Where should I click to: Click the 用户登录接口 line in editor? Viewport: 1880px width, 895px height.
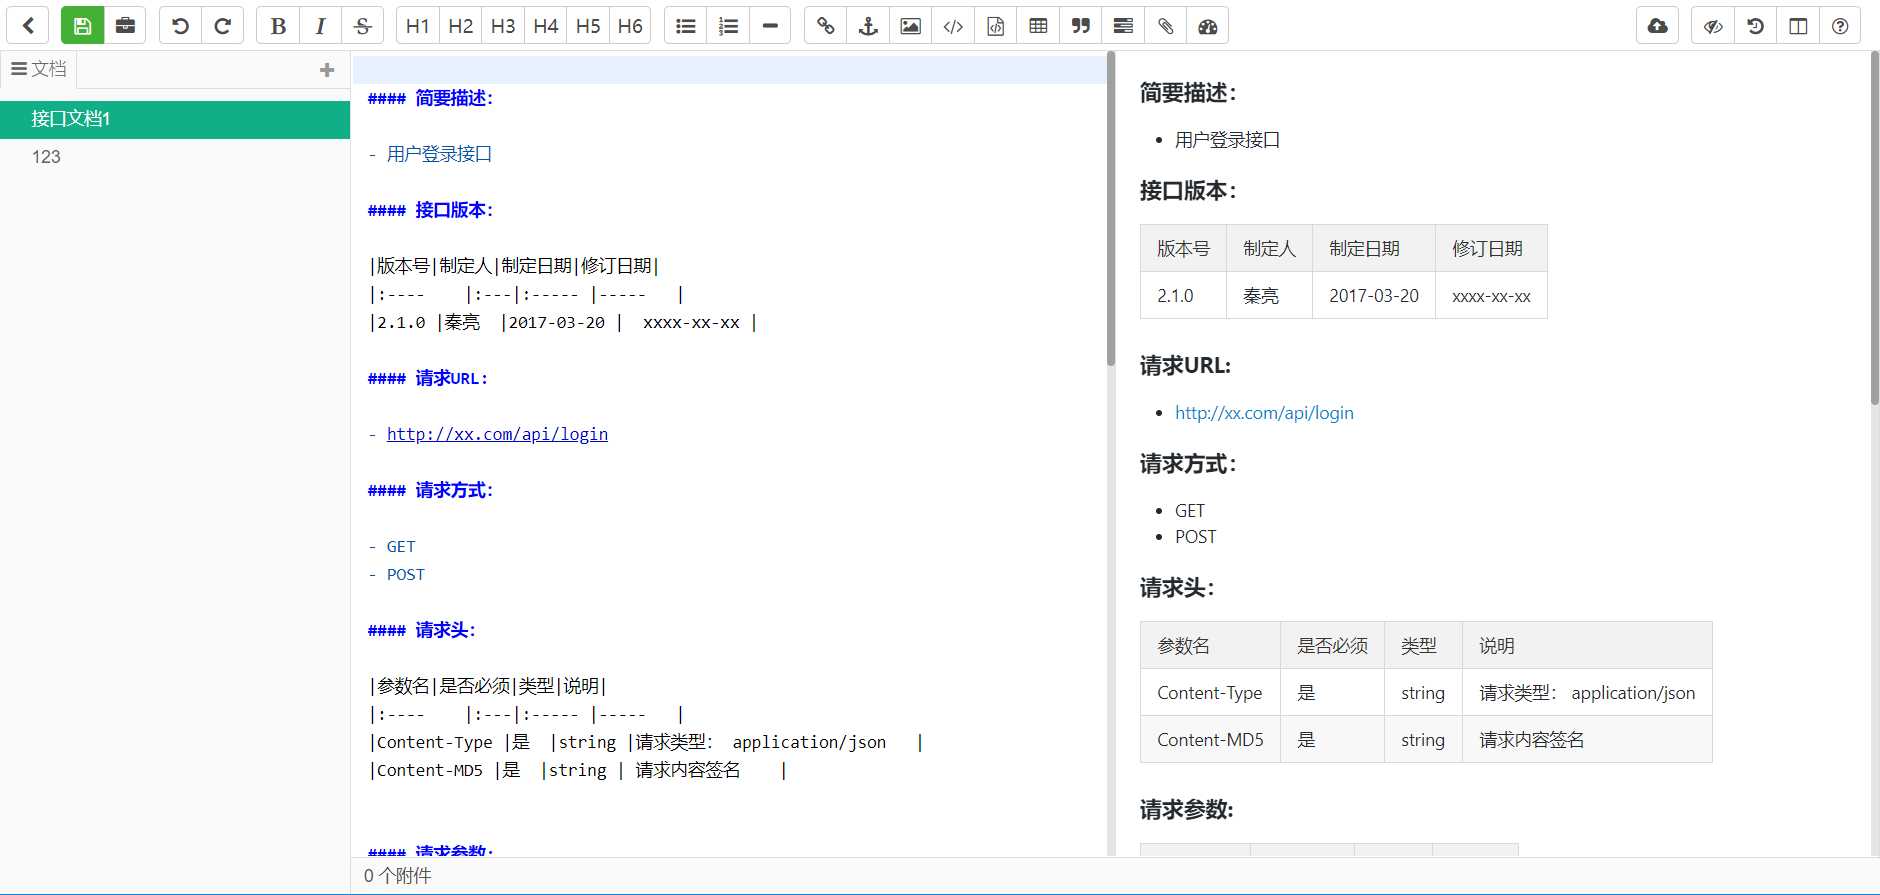click(430, 154)
